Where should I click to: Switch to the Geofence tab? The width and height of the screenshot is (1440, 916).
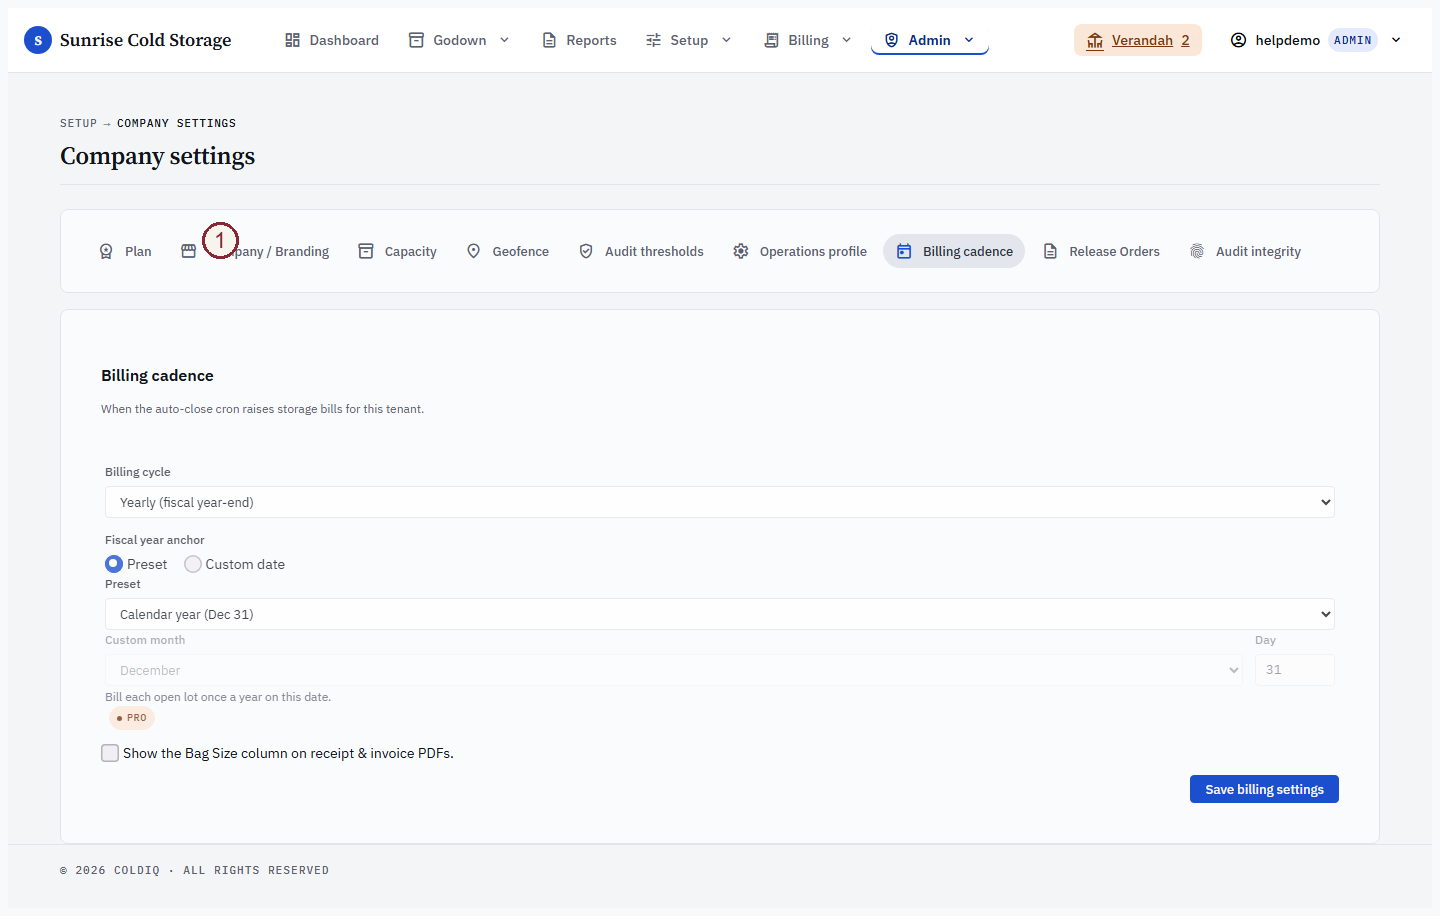coord(508,251)
